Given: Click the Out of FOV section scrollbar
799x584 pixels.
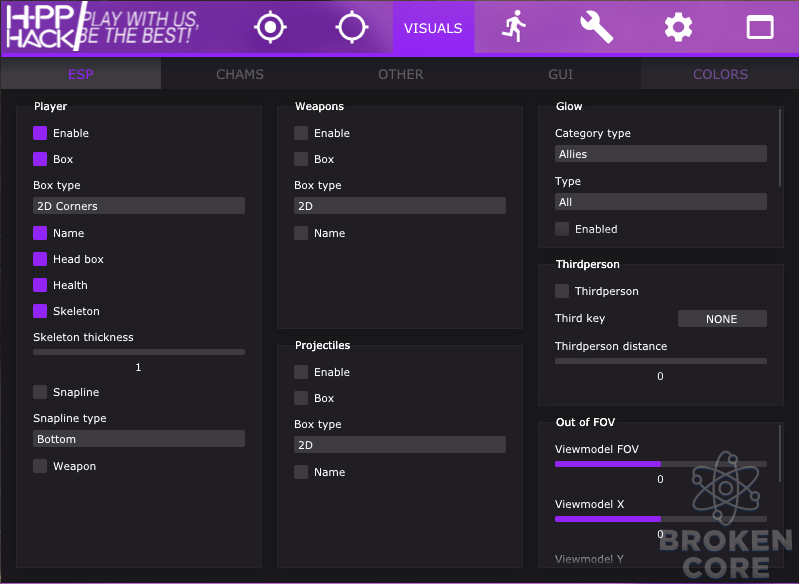Looking at the screenshot, I should (780, 454).
